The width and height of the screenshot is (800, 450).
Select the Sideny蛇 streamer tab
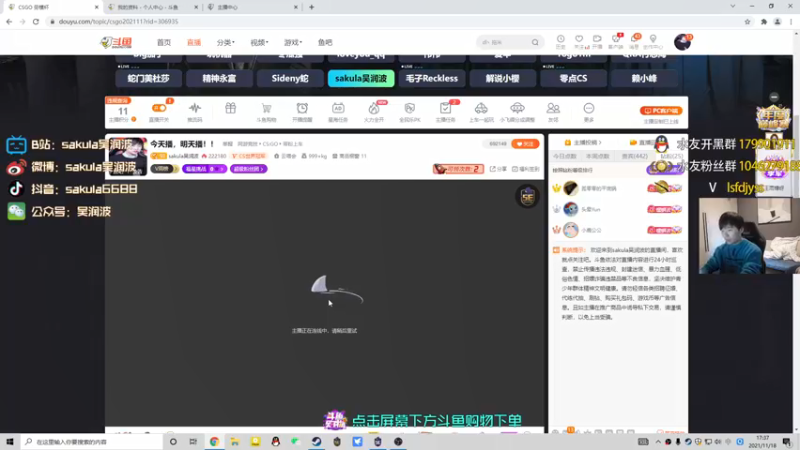pyautogui.click(x=290, y=79)
